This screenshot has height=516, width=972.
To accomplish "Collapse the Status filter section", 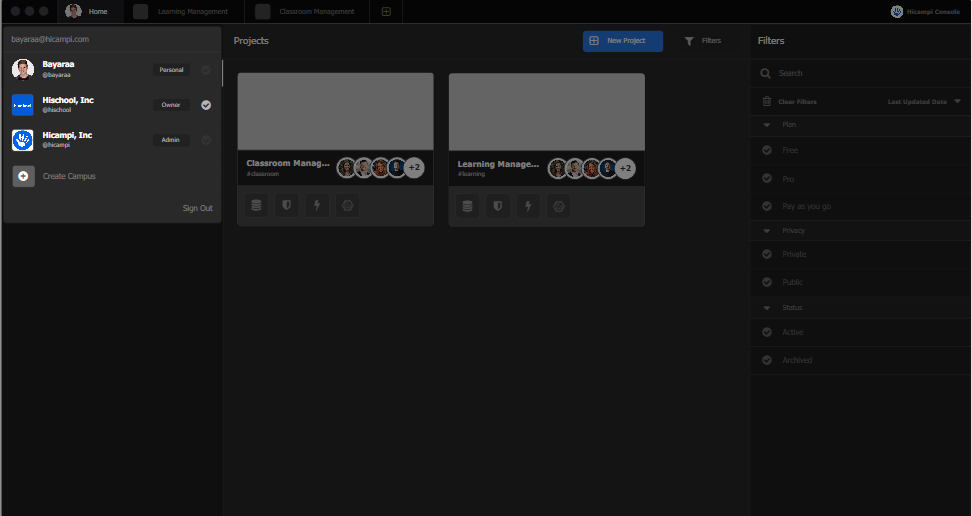I will click(x=767, y=308).
